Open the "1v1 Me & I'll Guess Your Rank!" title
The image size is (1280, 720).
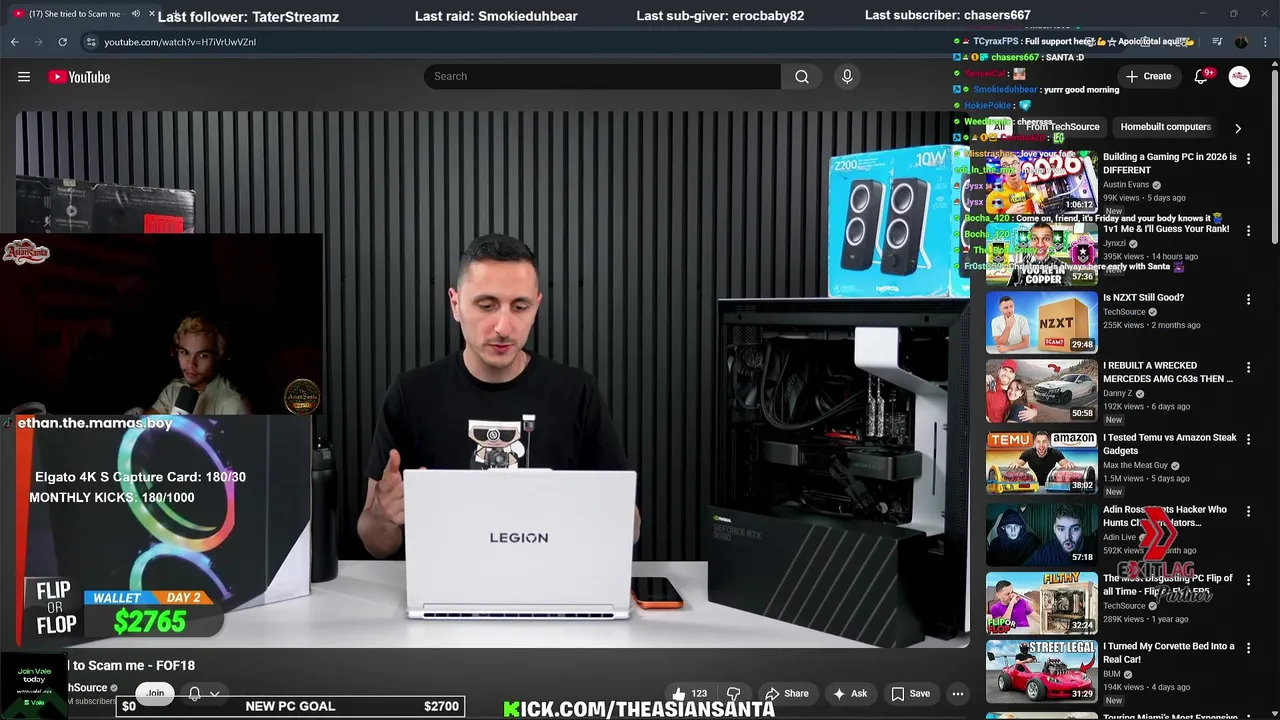point(1166,229)
